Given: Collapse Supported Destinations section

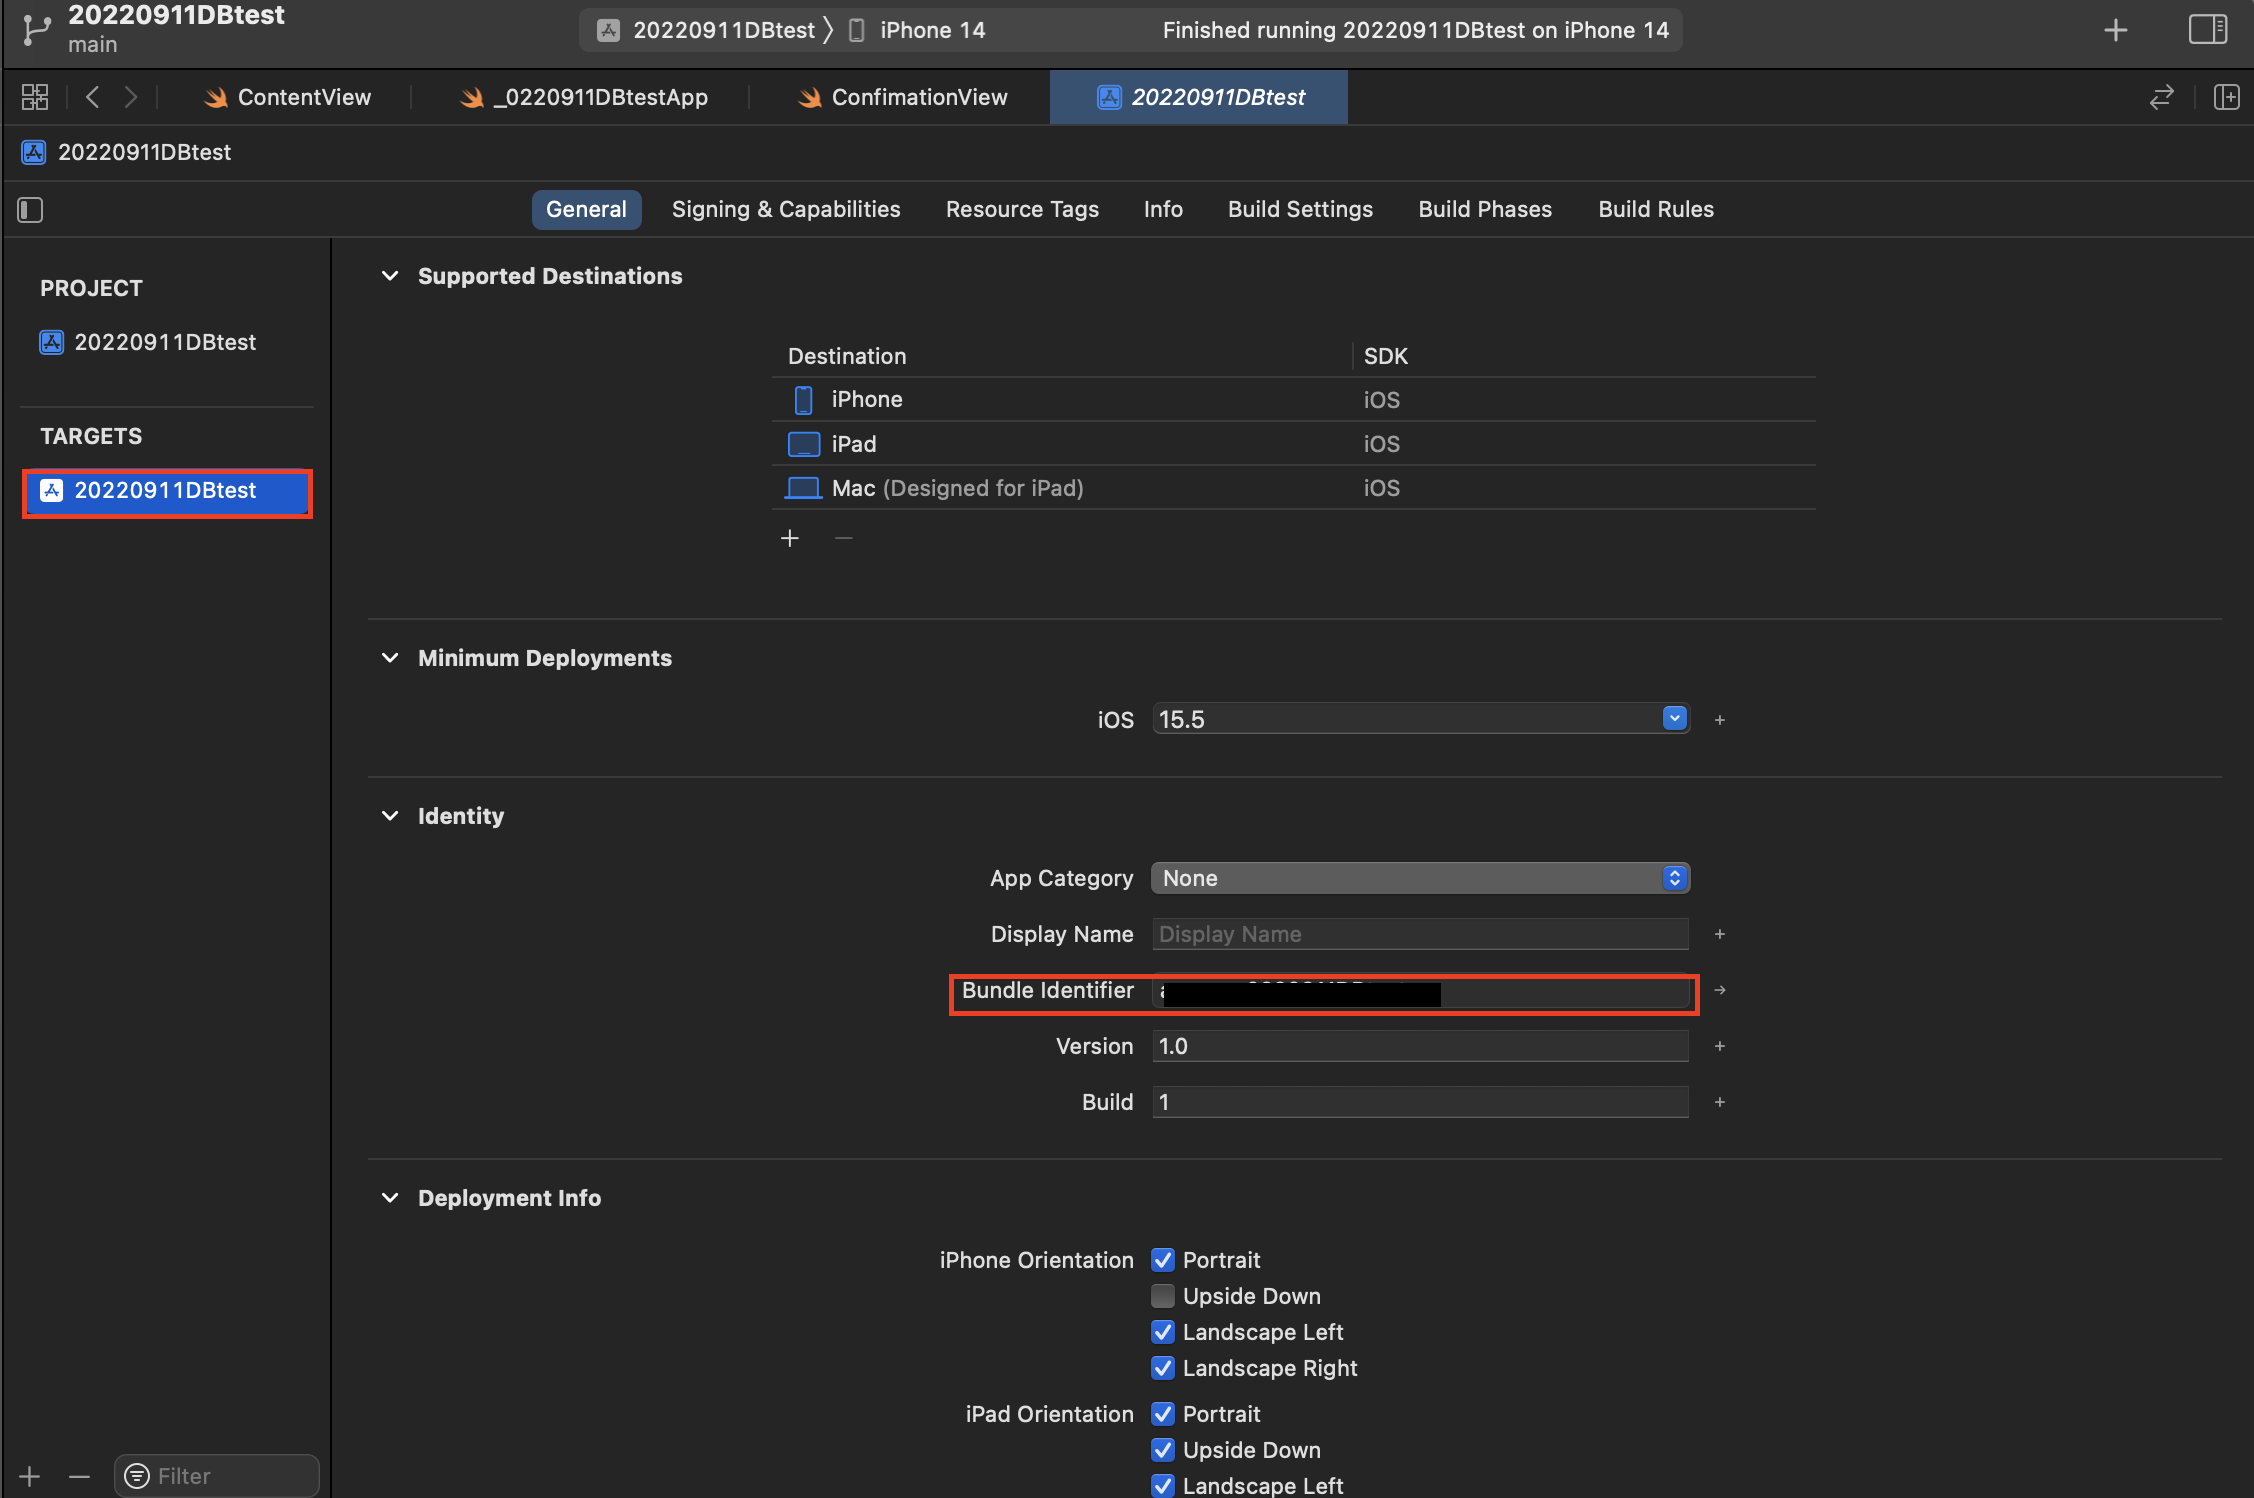Looking at the screenshot, I should [390, 276].
